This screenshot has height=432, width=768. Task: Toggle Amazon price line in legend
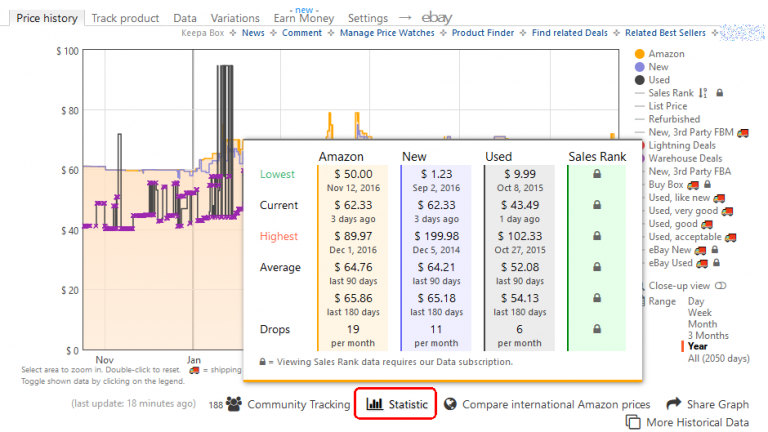tap(666, 53)
